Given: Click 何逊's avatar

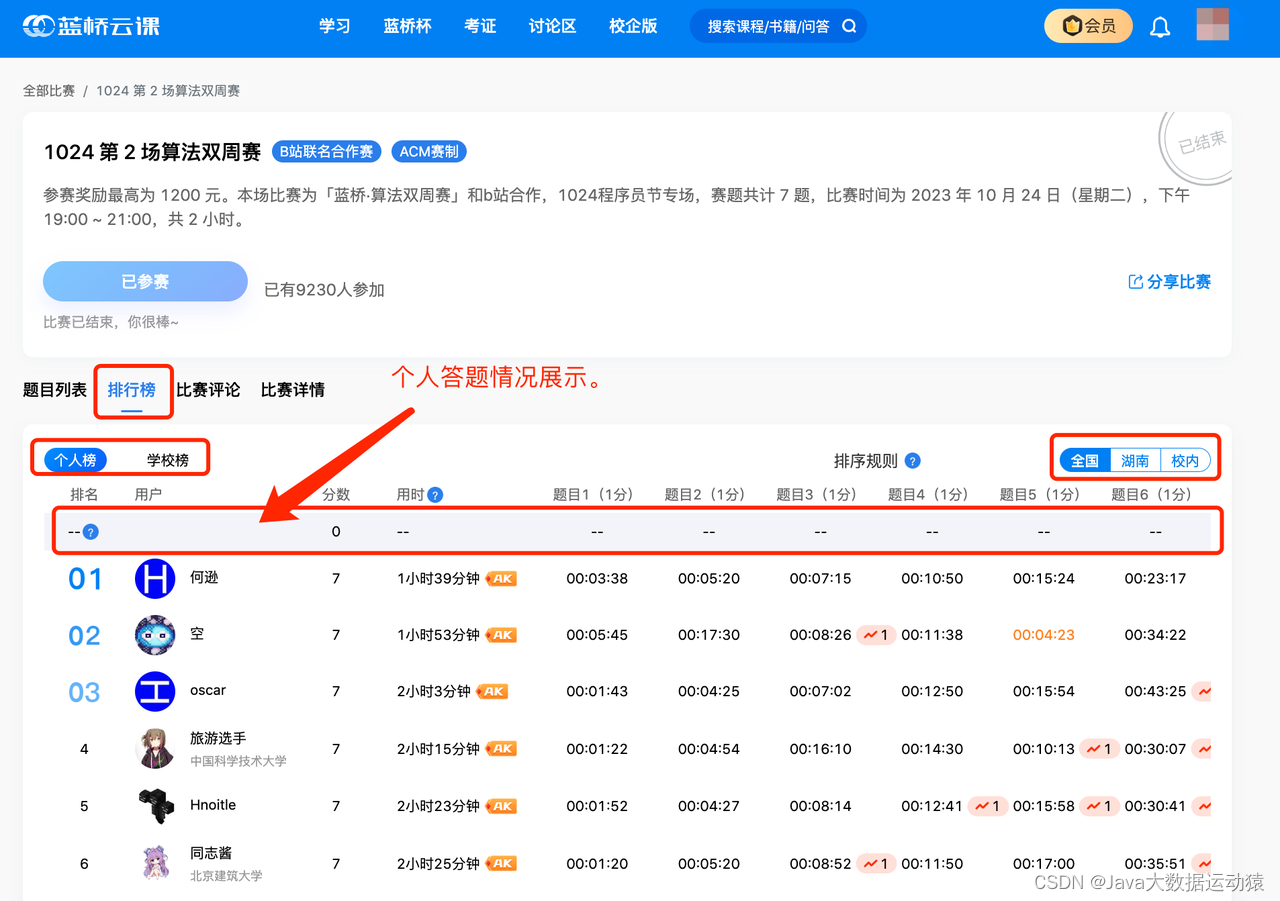Looking at the screenshot, I should [155, 579].
